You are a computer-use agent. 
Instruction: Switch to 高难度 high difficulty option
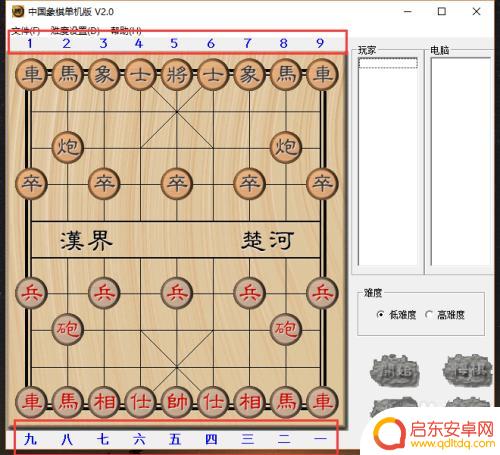[445, 314]
